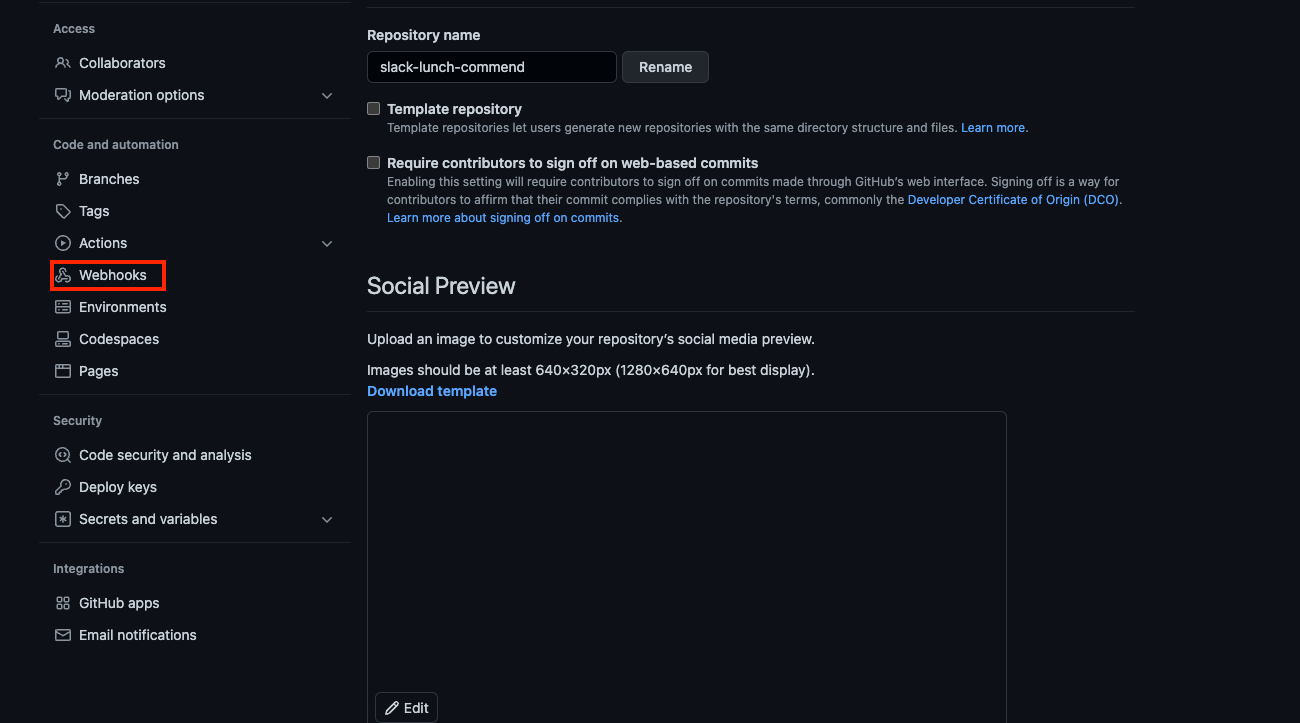The width and height of the screenshot is (1300, 723).
Task: Select the Tags icon
Action: (63, 211)
